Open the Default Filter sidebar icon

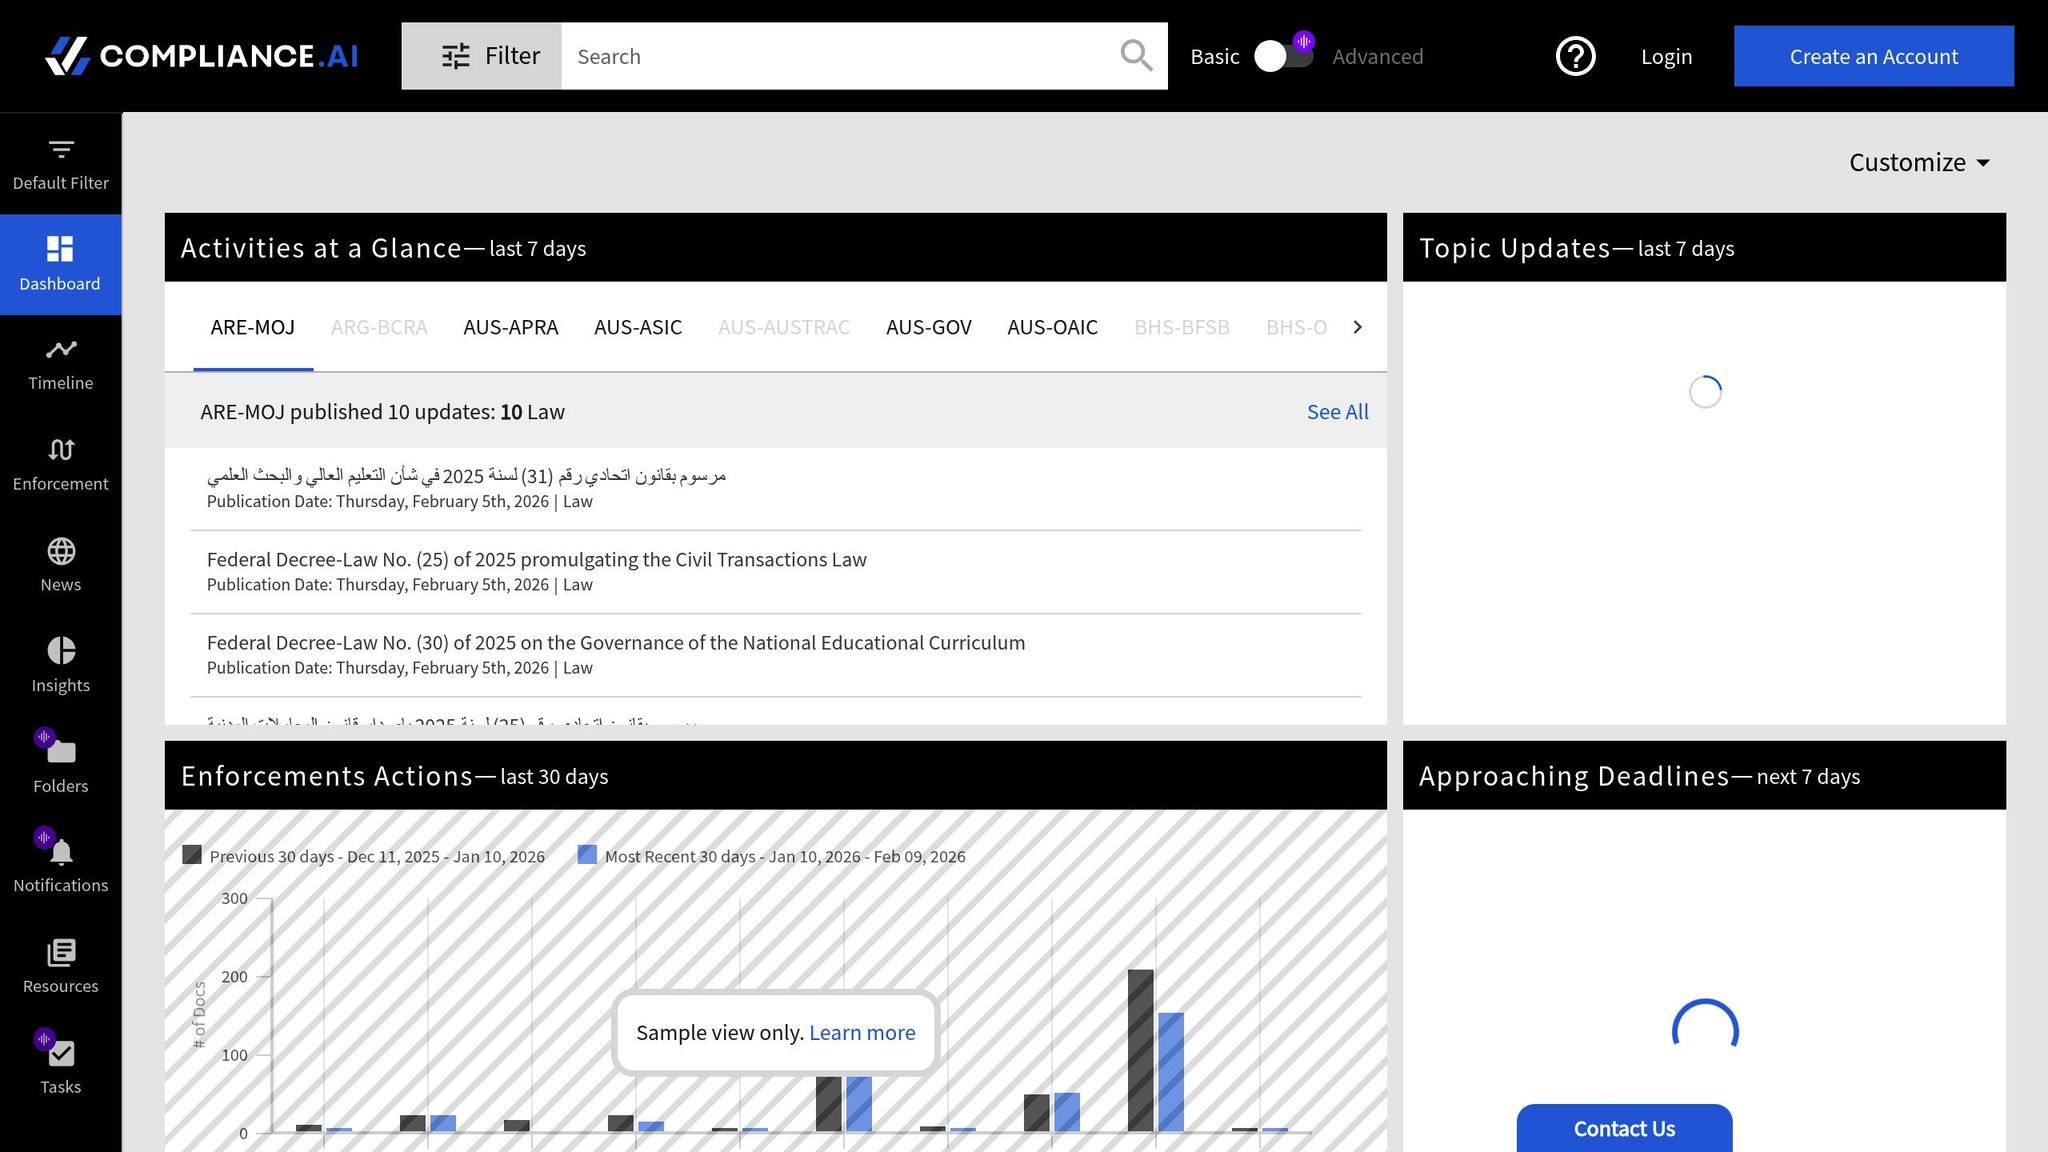point(61,150)
